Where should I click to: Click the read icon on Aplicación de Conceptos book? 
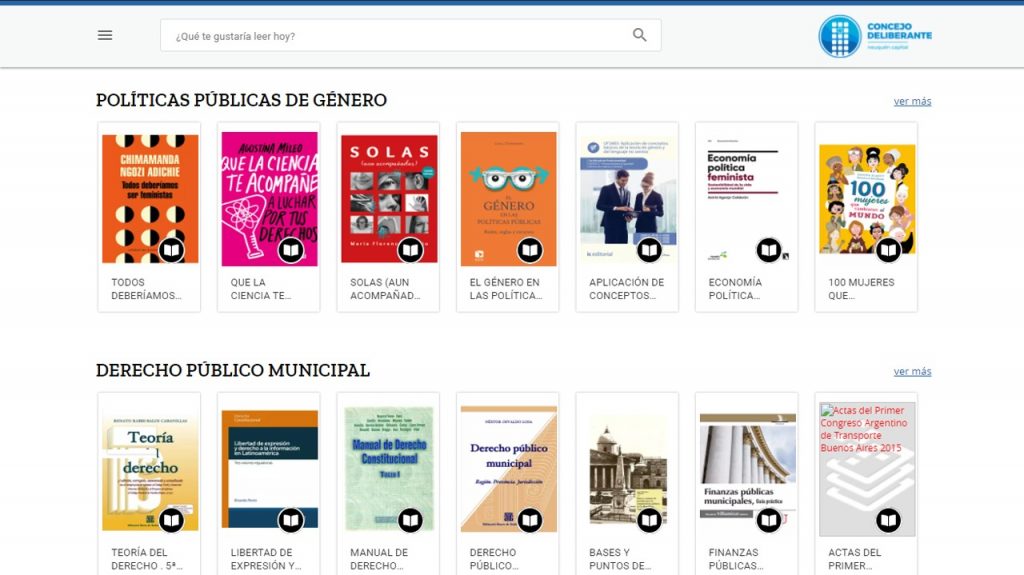tap(649, 250)
